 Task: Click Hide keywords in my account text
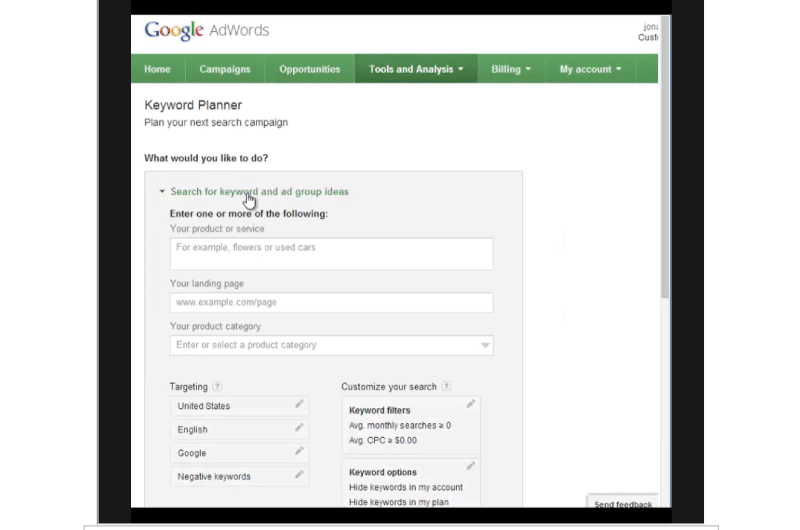pos(406,487)
